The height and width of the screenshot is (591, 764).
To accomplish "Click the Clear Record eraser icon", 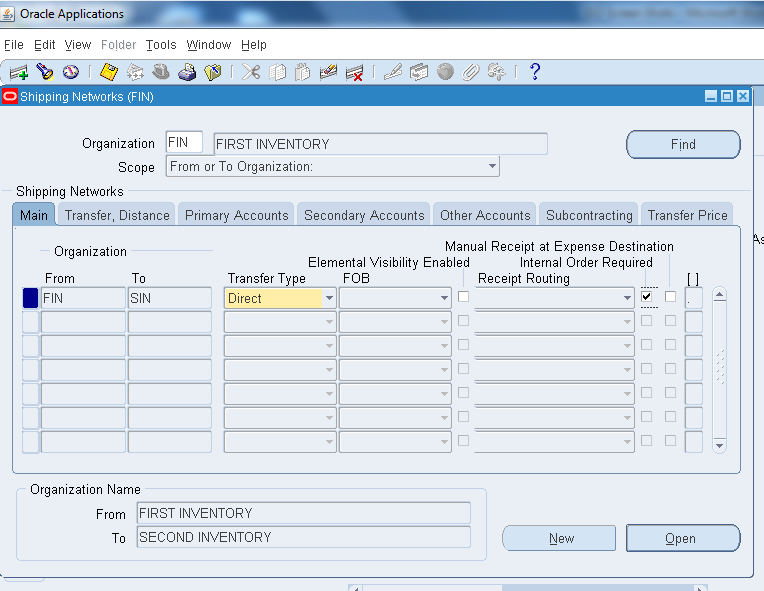I will 328,72.
